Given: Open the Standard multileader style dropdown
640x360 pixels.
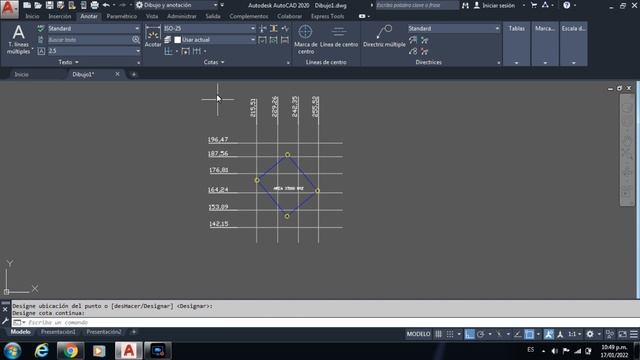Looking at the screenshot, I should pos(454,28).
